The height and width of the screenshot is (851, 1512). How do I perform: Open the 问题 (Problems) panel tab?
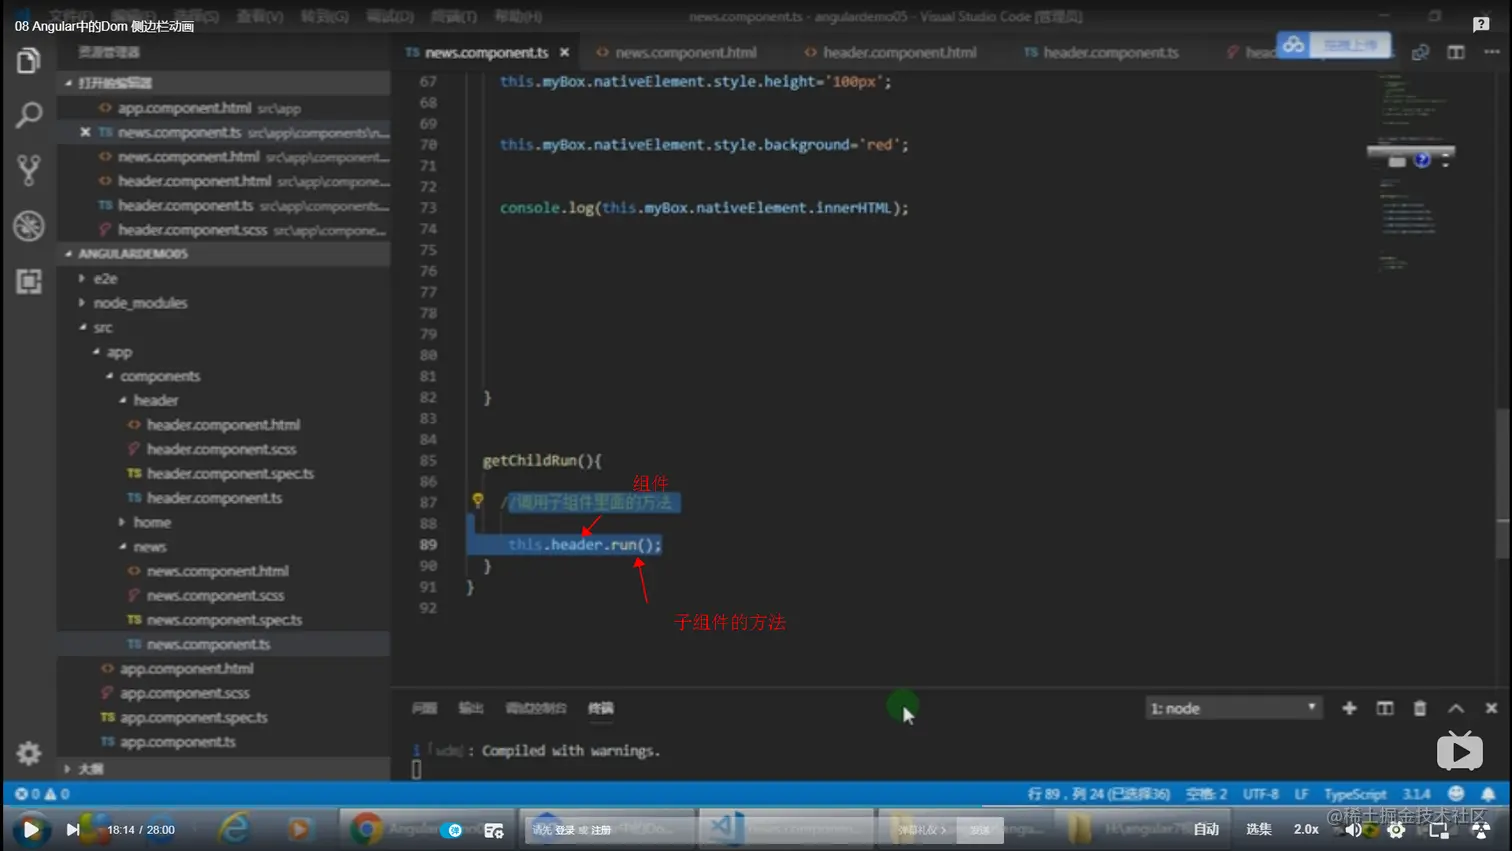424,708
